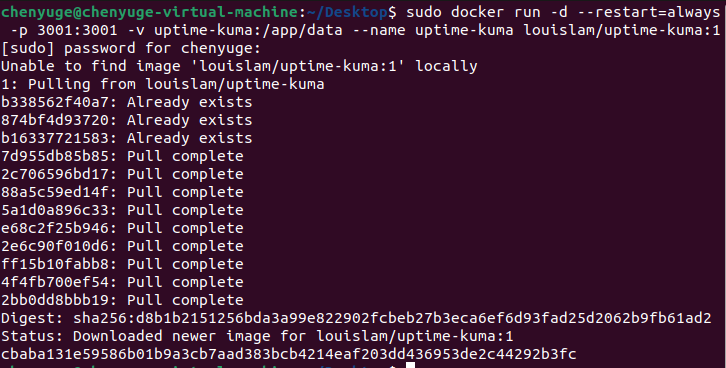Click layer ID 2bb0dd8bbb19
This screenshot has height=368, width=726.
pyautogui.click(x=55, y=300)
